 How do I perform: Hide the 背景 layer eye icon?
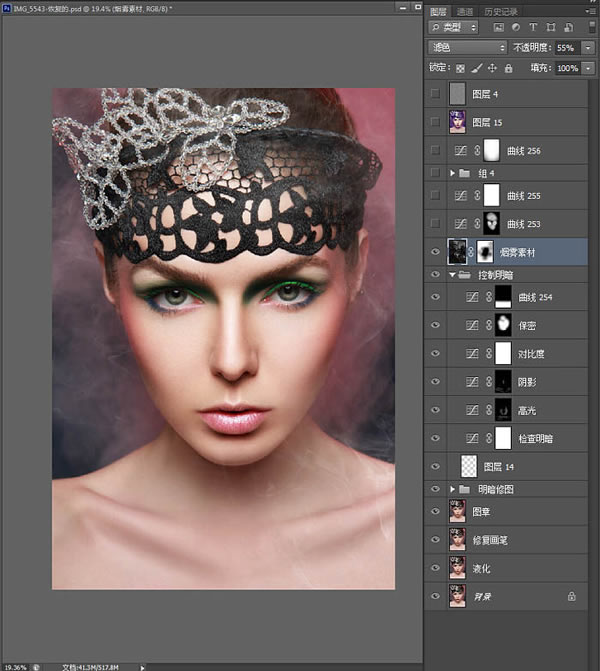pos(434,596)
